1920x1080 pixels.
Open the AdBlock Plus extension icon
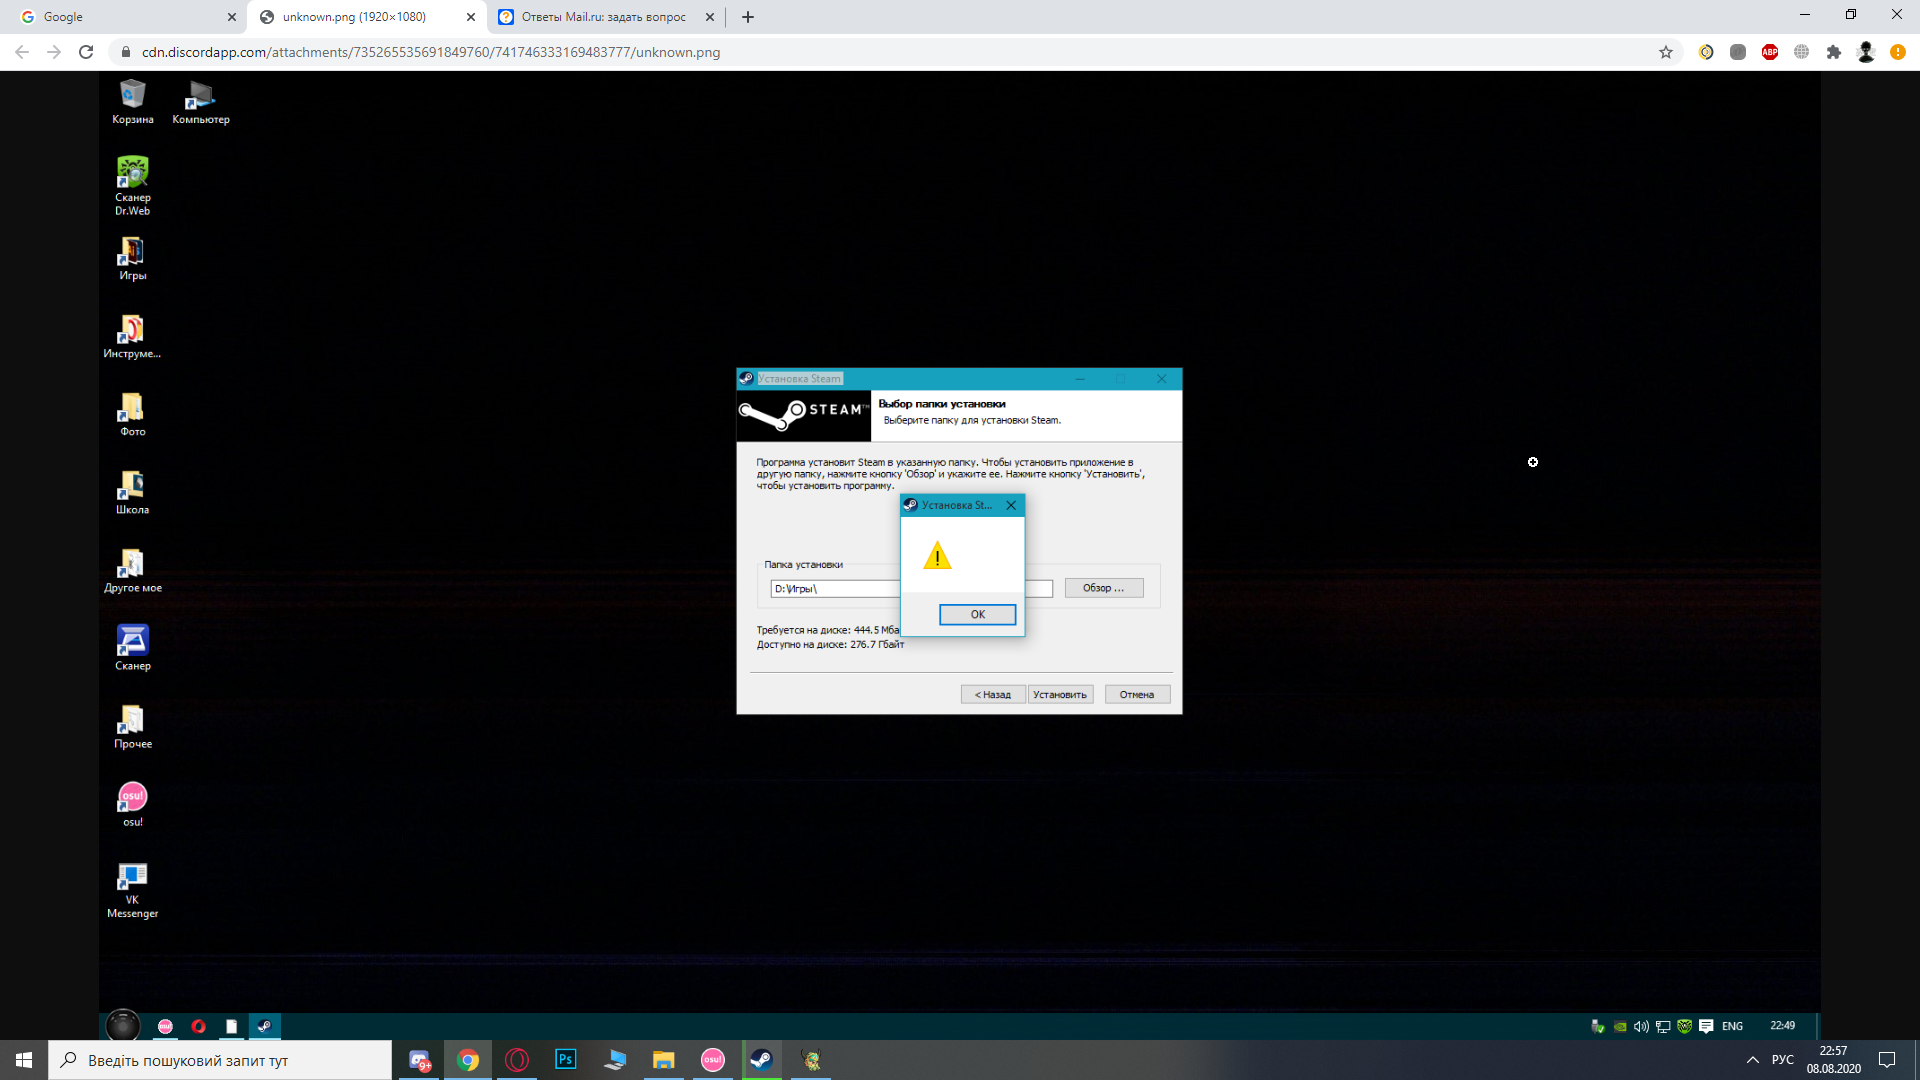click(x=1770, y=52)
